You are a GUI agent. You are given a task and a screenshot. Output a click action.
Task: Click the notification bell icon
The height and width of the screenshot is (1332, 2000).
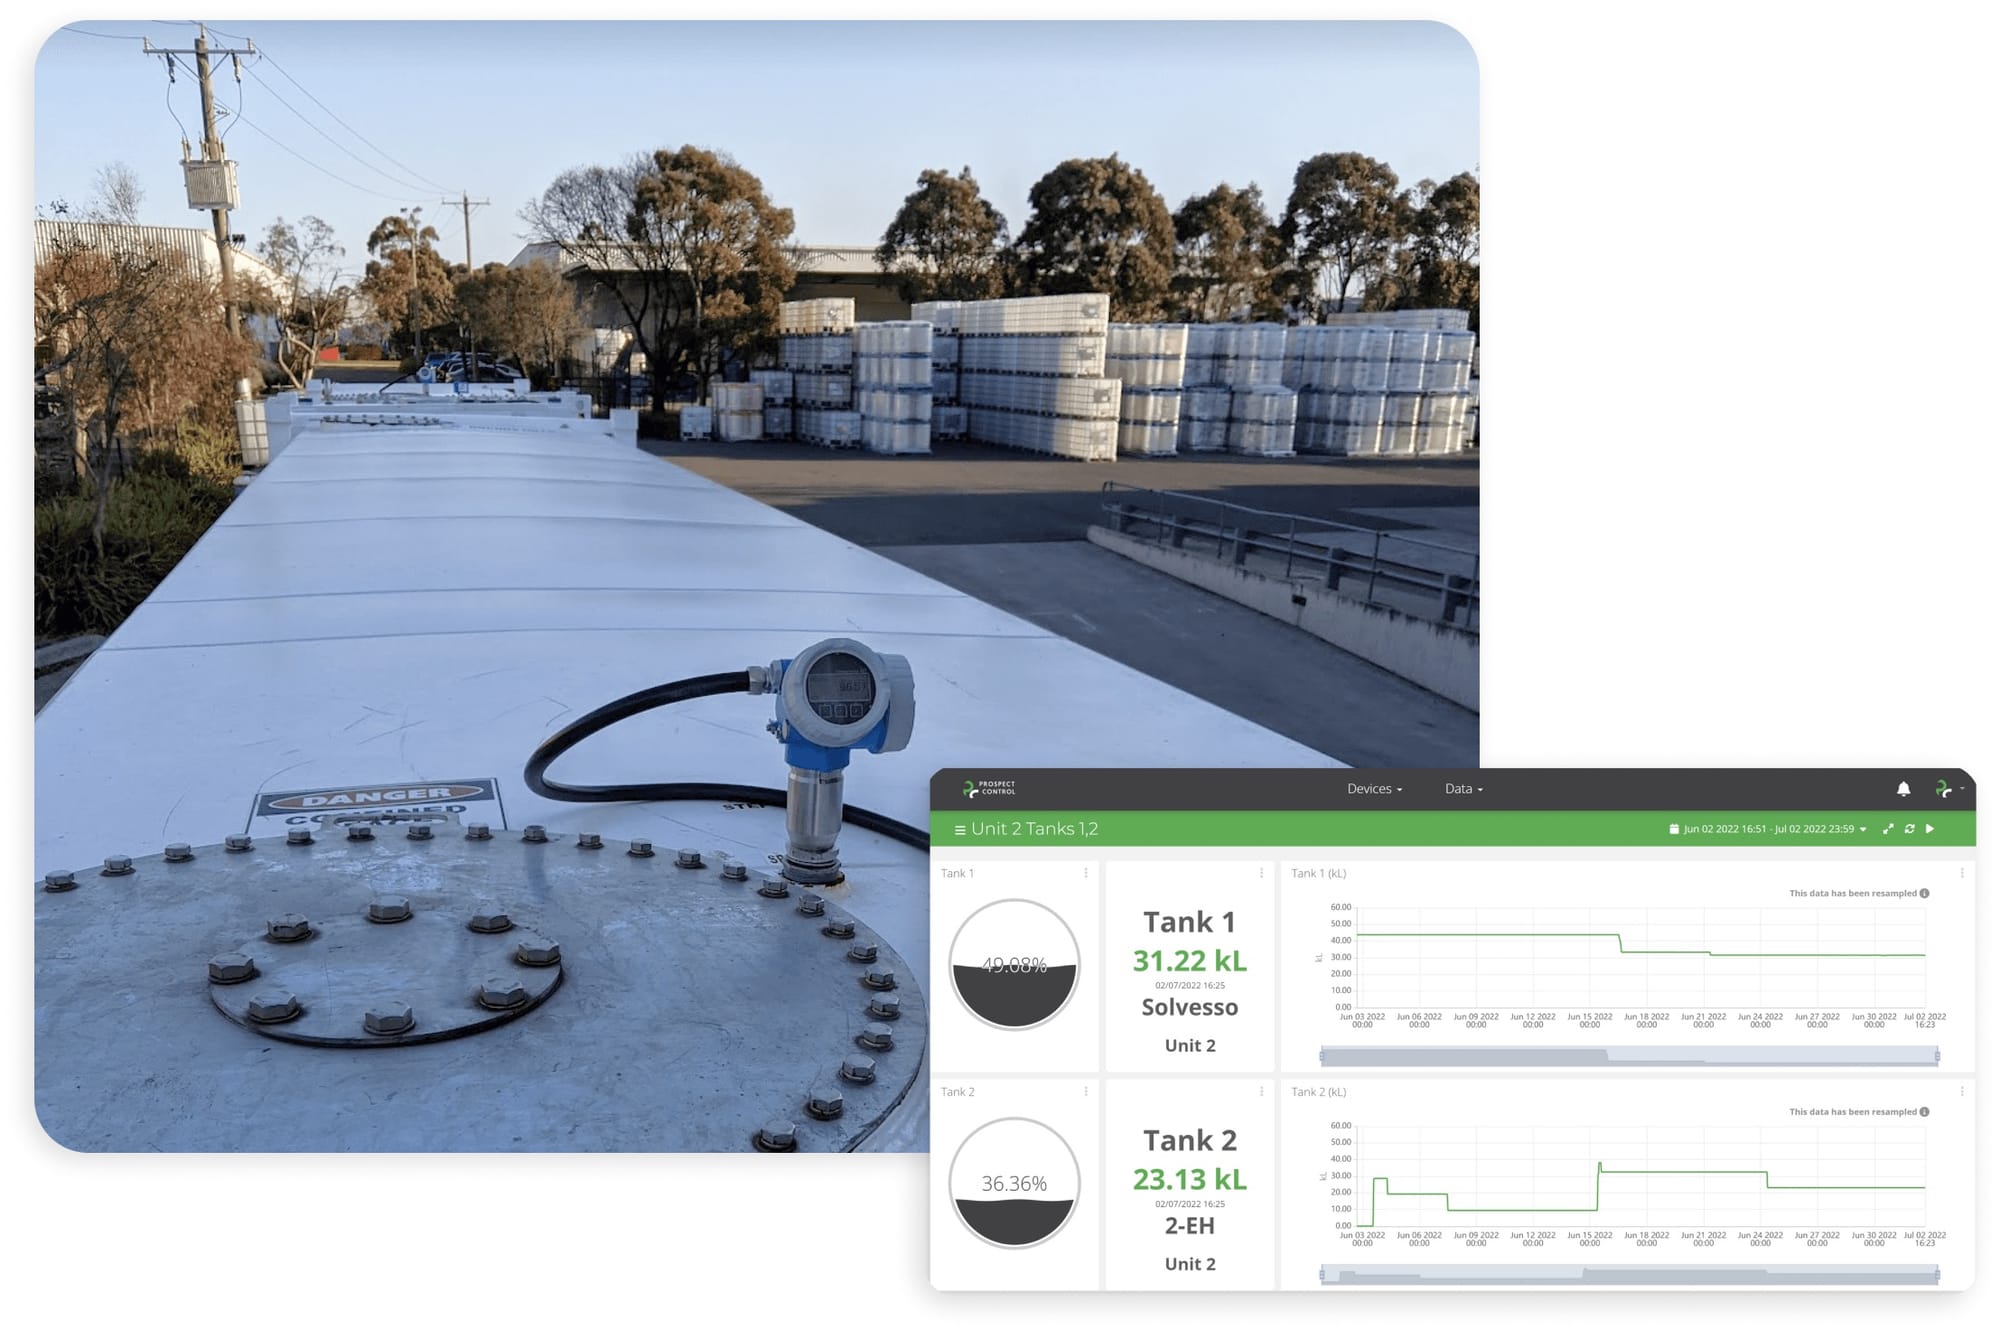(x=1908, y=789)
